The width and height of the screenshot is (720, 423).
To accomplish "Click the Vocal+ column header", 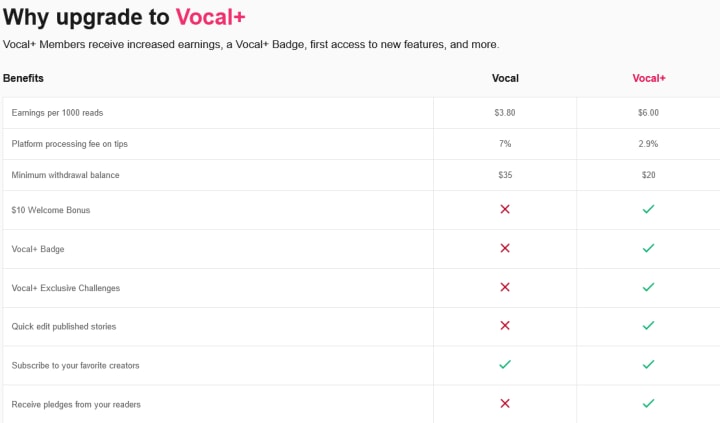I will point(648,78).
